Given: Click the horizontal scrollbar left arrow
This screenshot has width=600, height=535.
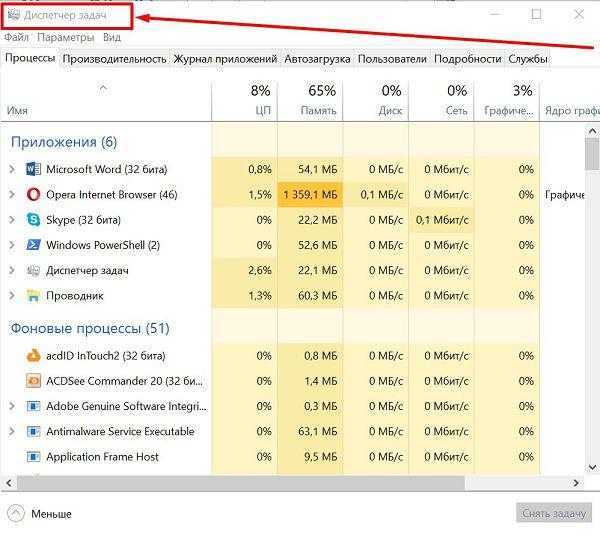Looking at the screenshot, I should [x=9, y=483].
